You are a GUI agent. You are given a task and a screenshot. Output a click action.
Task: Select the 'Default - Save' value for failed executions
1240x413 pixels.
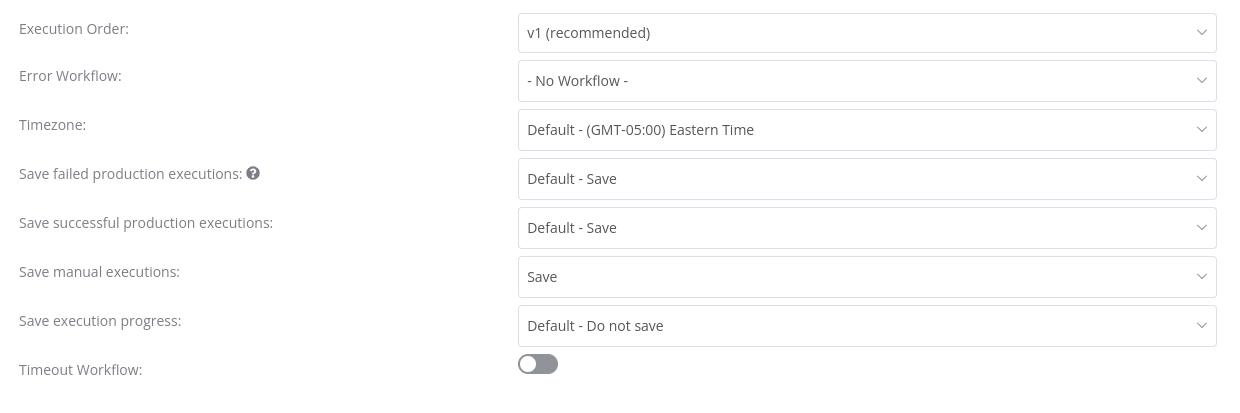tap(867, 179)
